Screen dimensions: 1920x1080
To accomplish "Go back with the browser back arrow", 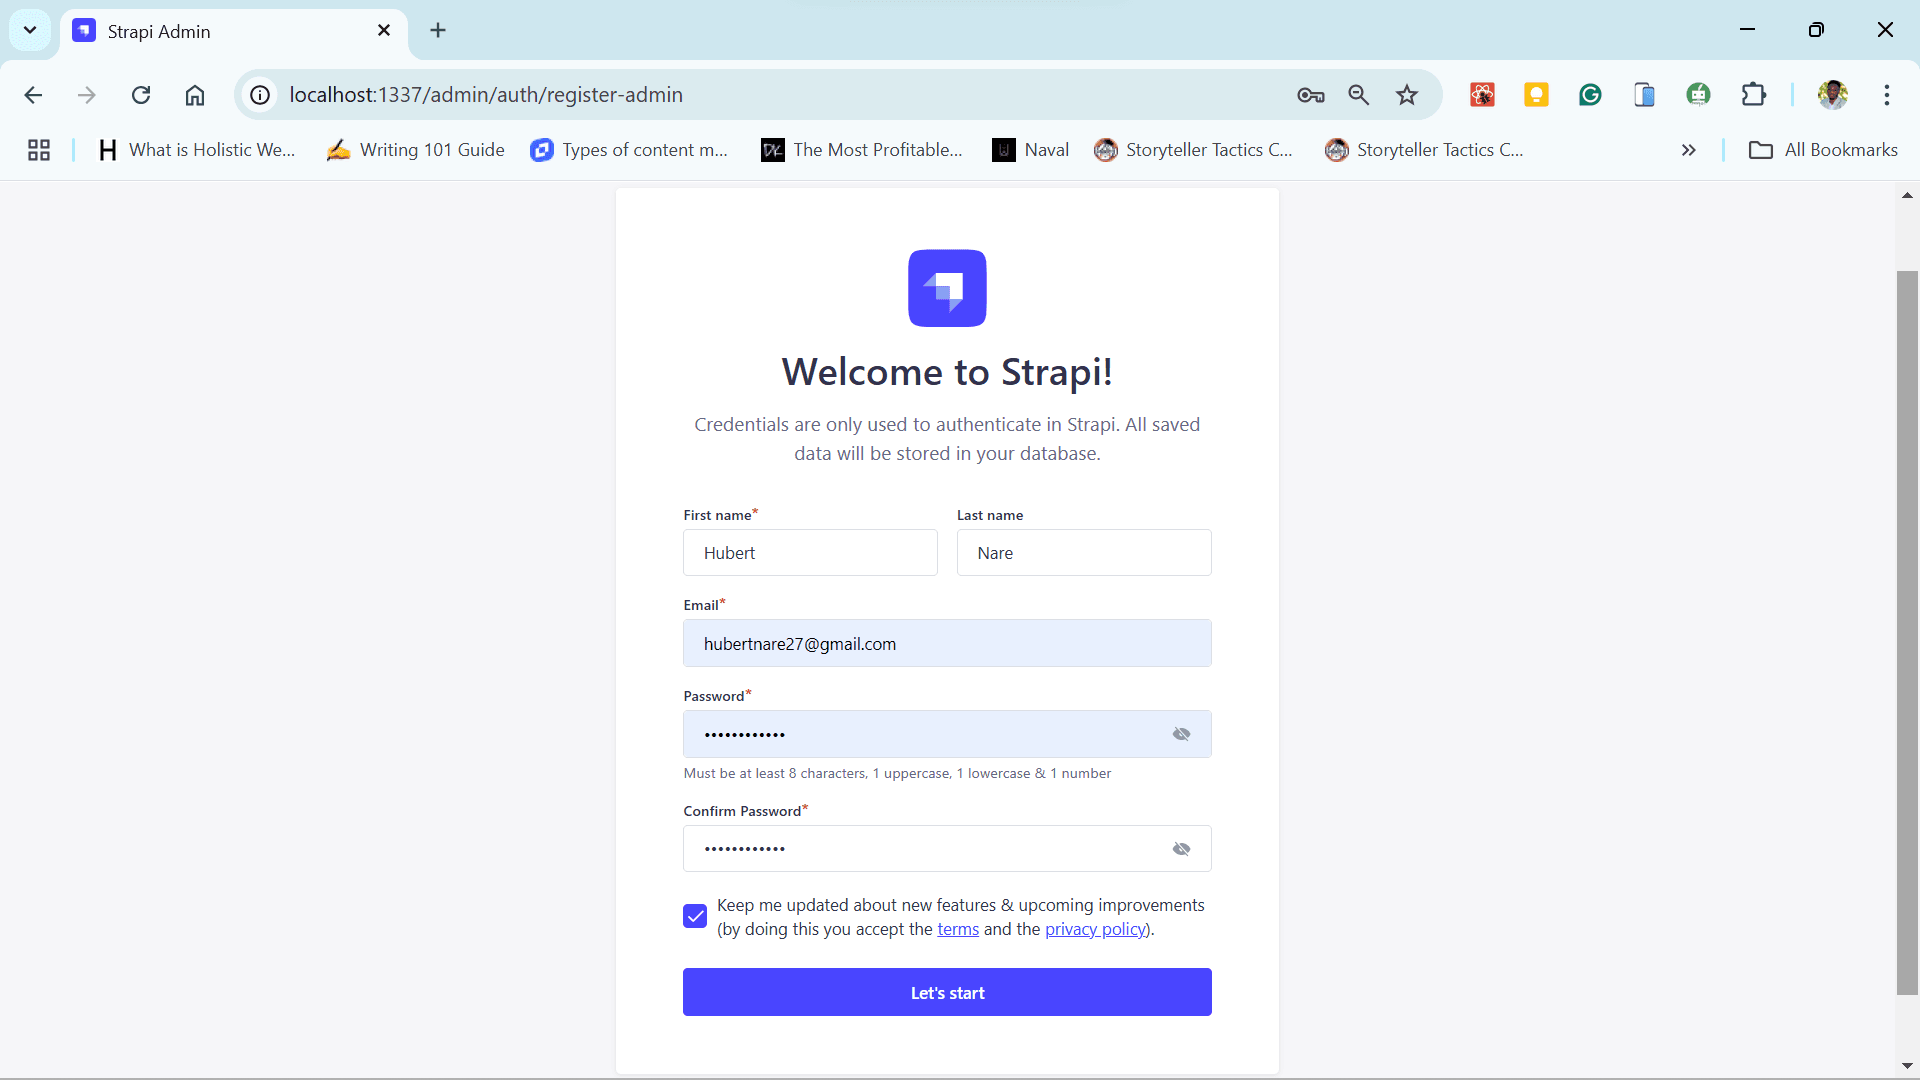I will click(x=33, y=95).
